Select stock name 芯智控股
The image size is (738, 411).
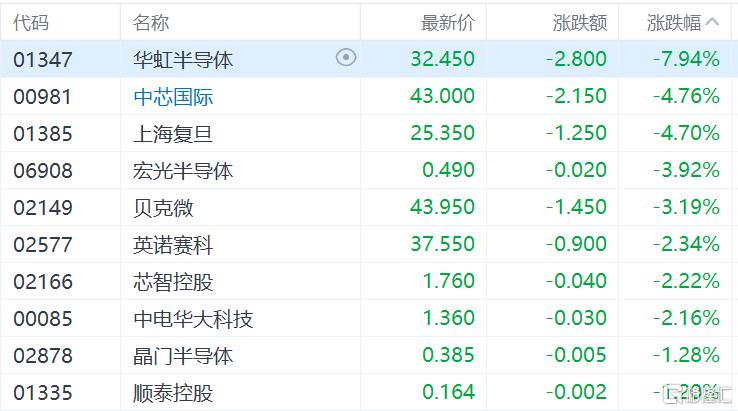pos(173,282)
